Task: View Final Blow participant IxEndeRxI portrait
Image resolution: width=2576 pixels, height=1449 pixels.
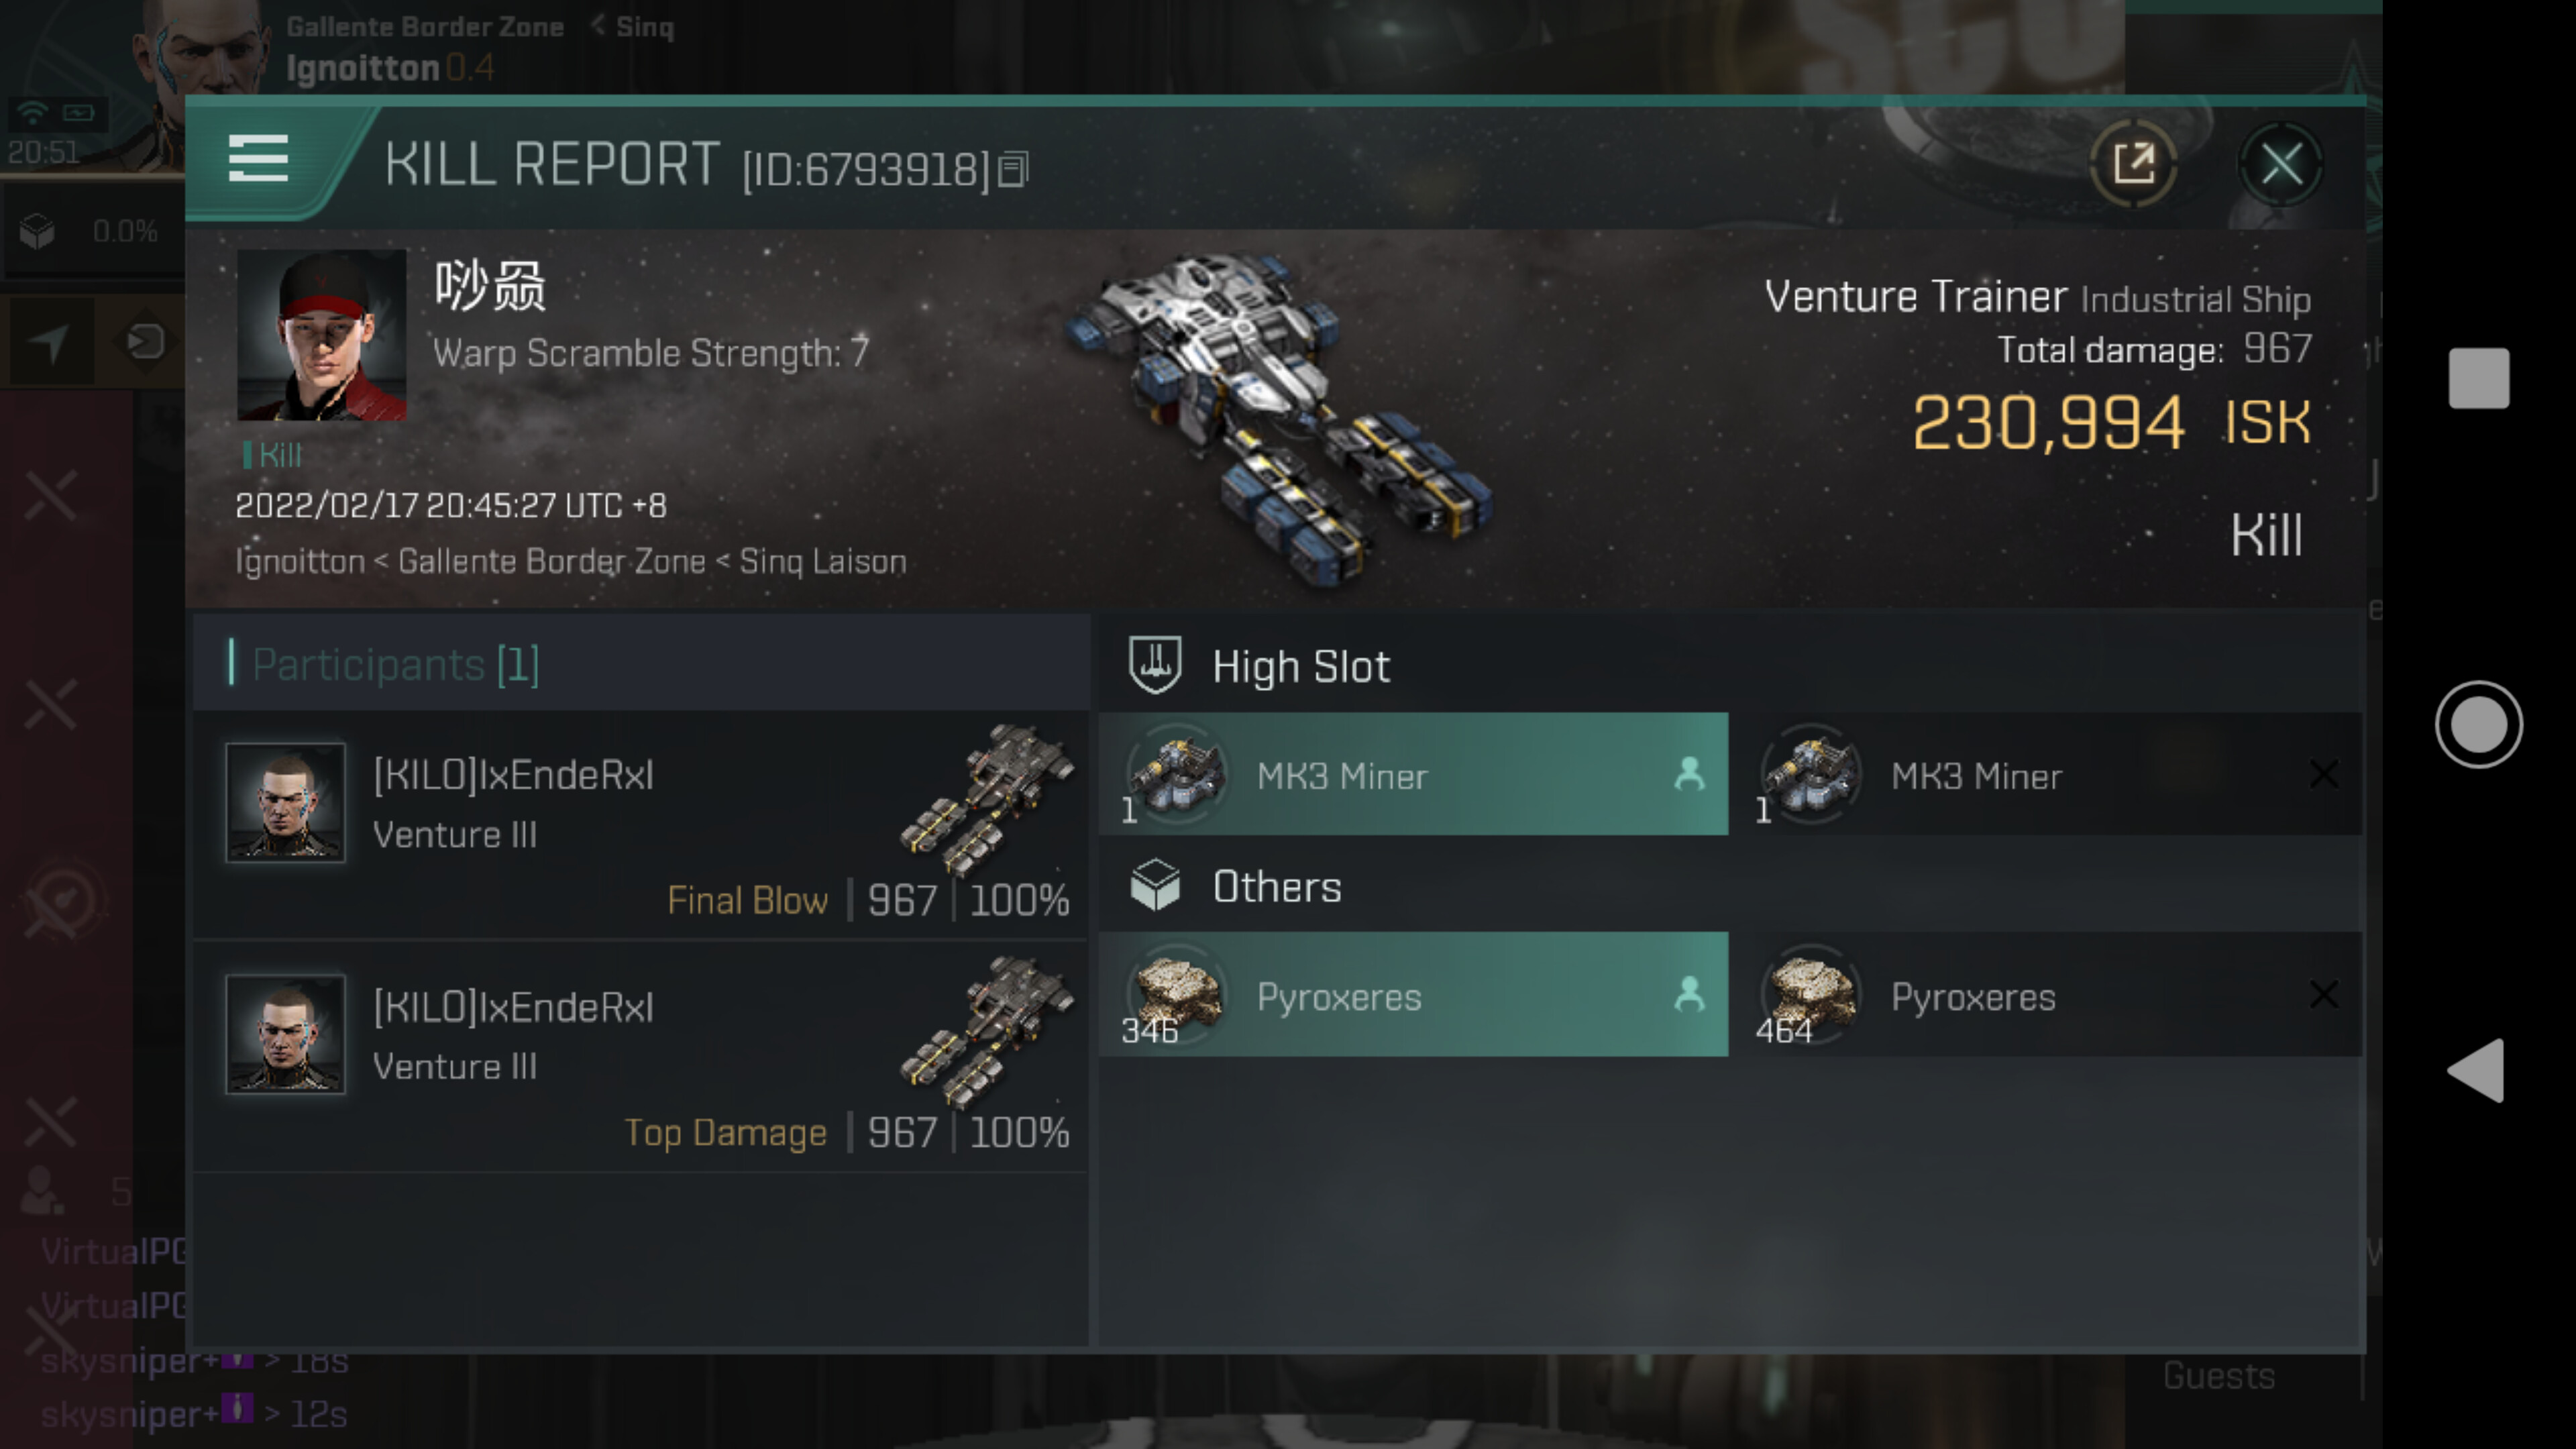Action: pos(286,802)
